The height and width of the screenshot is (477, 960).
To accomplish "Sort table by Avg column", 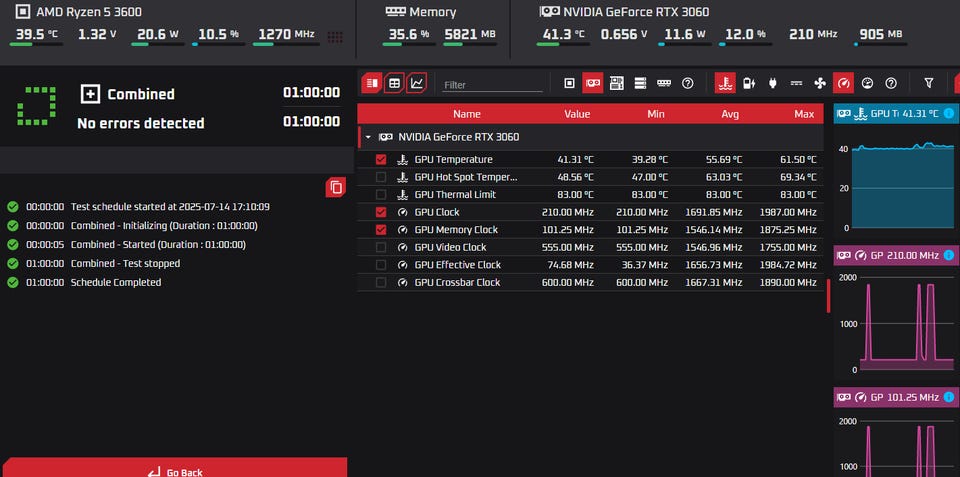I will click(730, 114).
